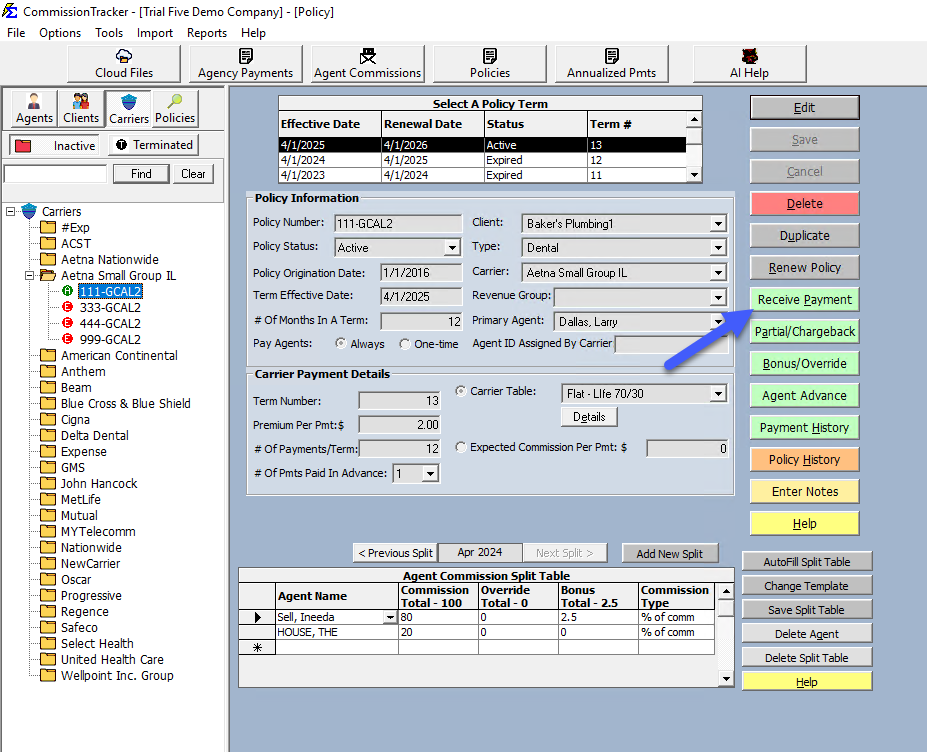The height and width of the screenshot is (752, 927).
Task: Open the Policies search panel
Action: (x=175, y=108)
